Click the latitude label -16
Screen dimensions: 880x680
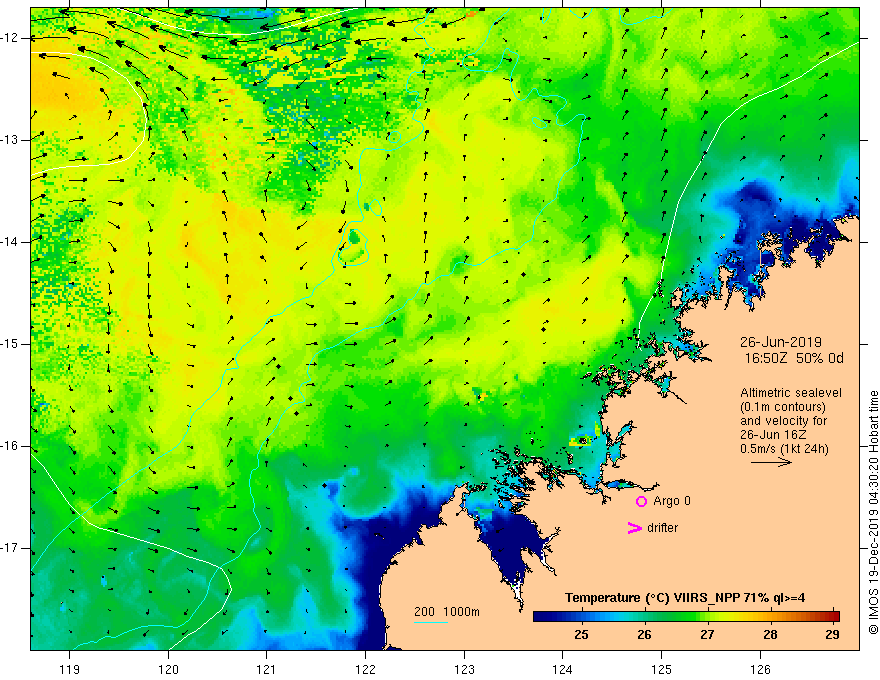click(11, 447)
